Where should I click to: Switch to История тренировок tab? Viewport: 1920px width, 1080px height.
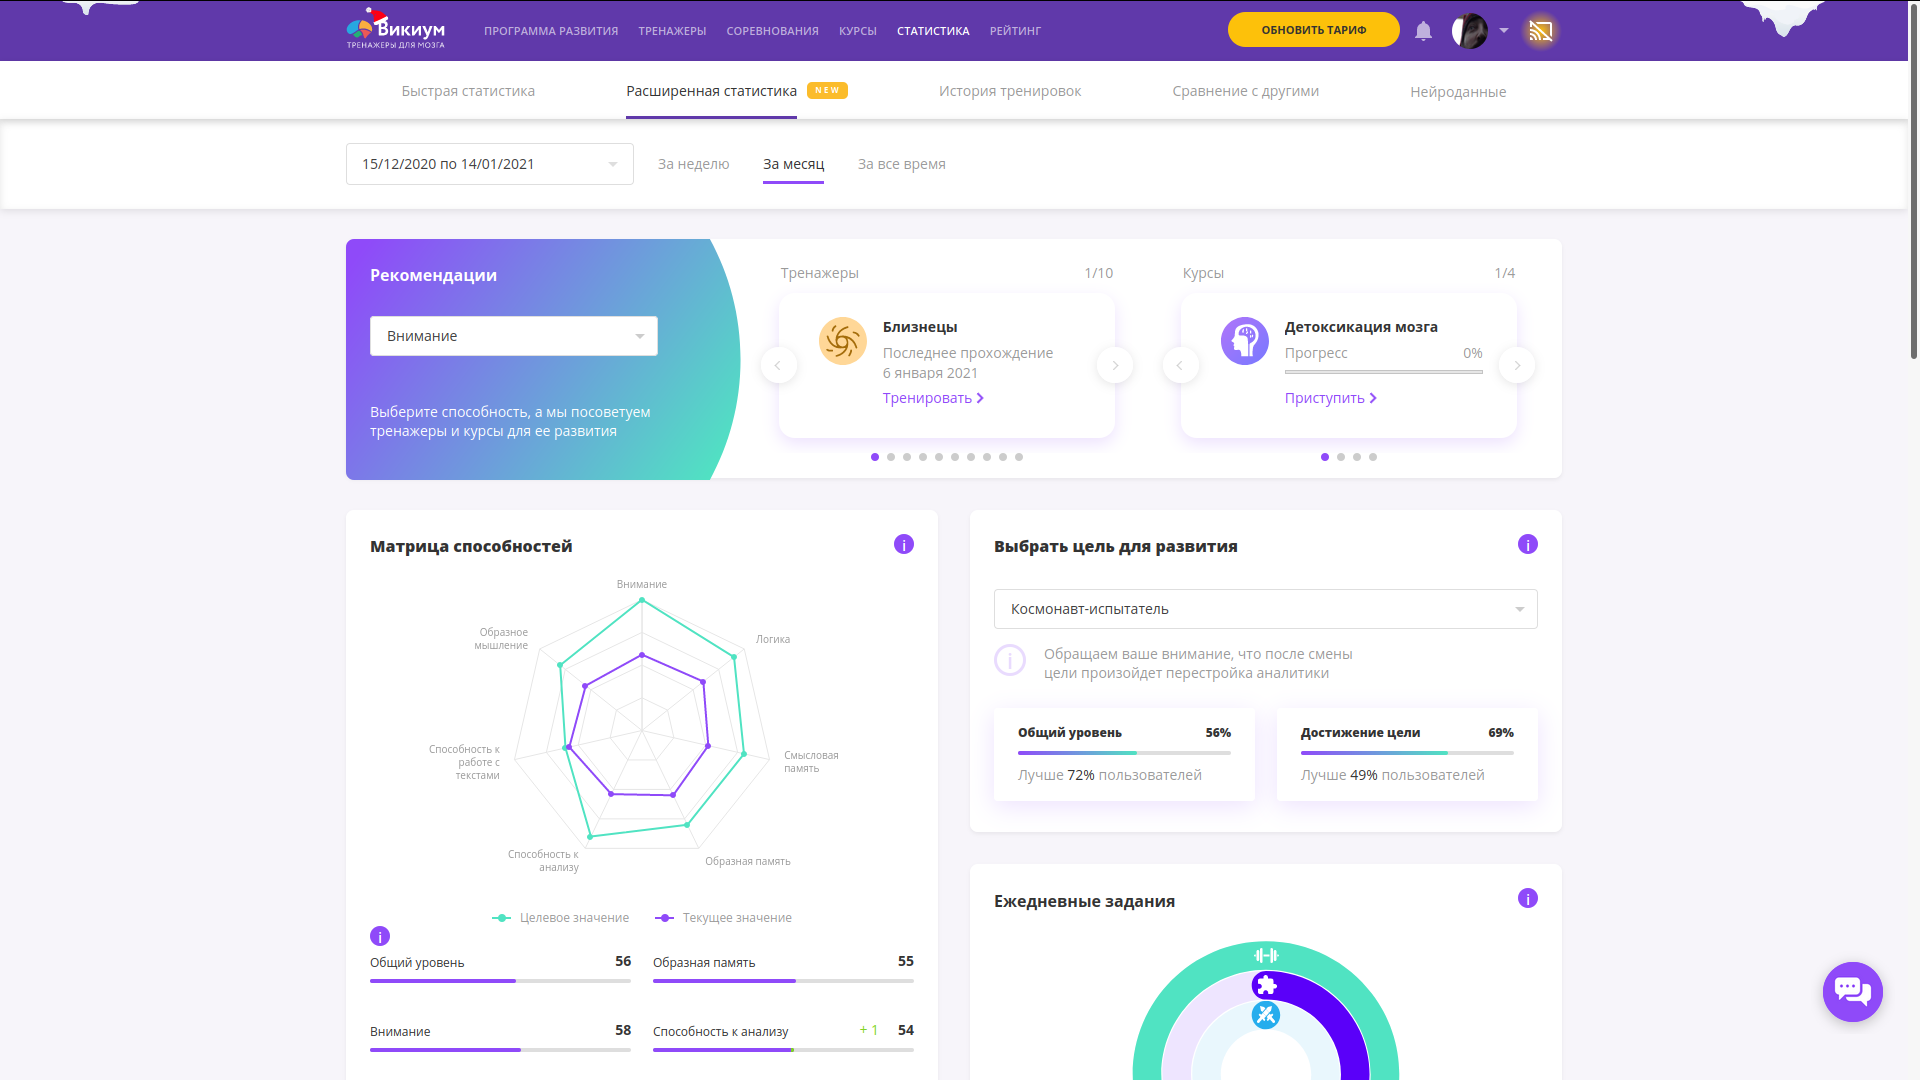[1009, 90]
